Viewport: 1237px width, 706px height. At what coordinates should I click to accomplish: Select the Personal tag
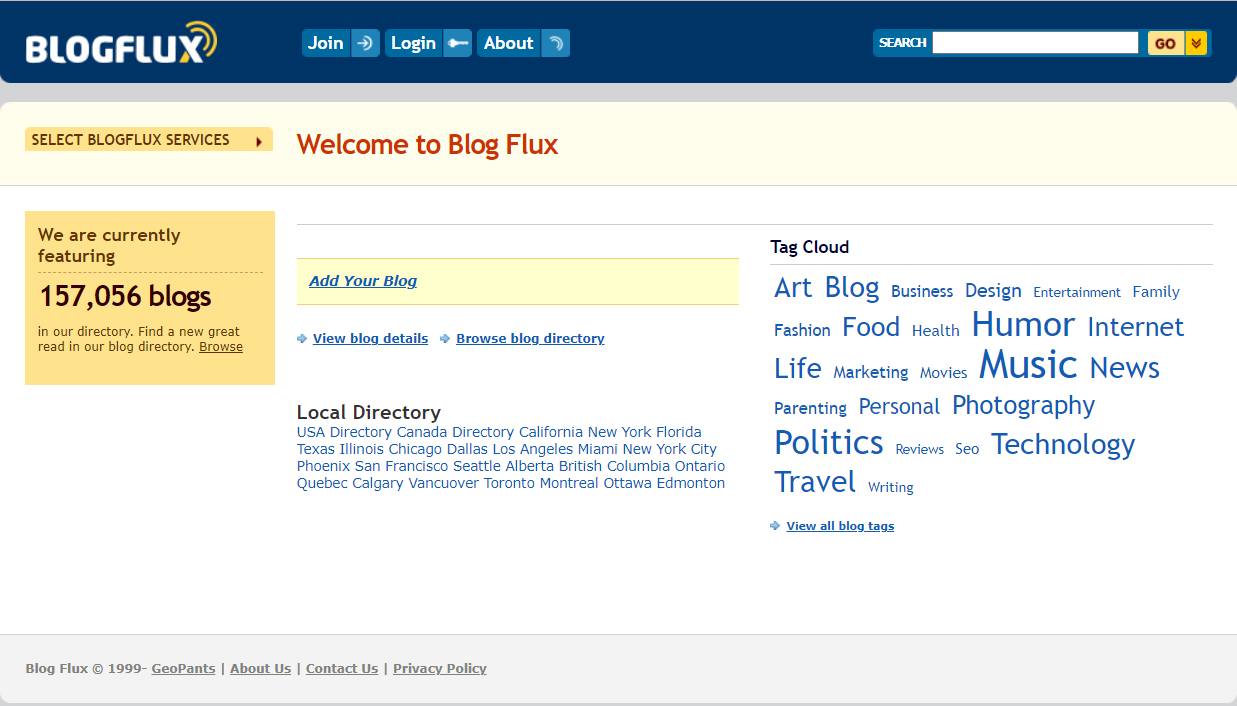point(899,407)
